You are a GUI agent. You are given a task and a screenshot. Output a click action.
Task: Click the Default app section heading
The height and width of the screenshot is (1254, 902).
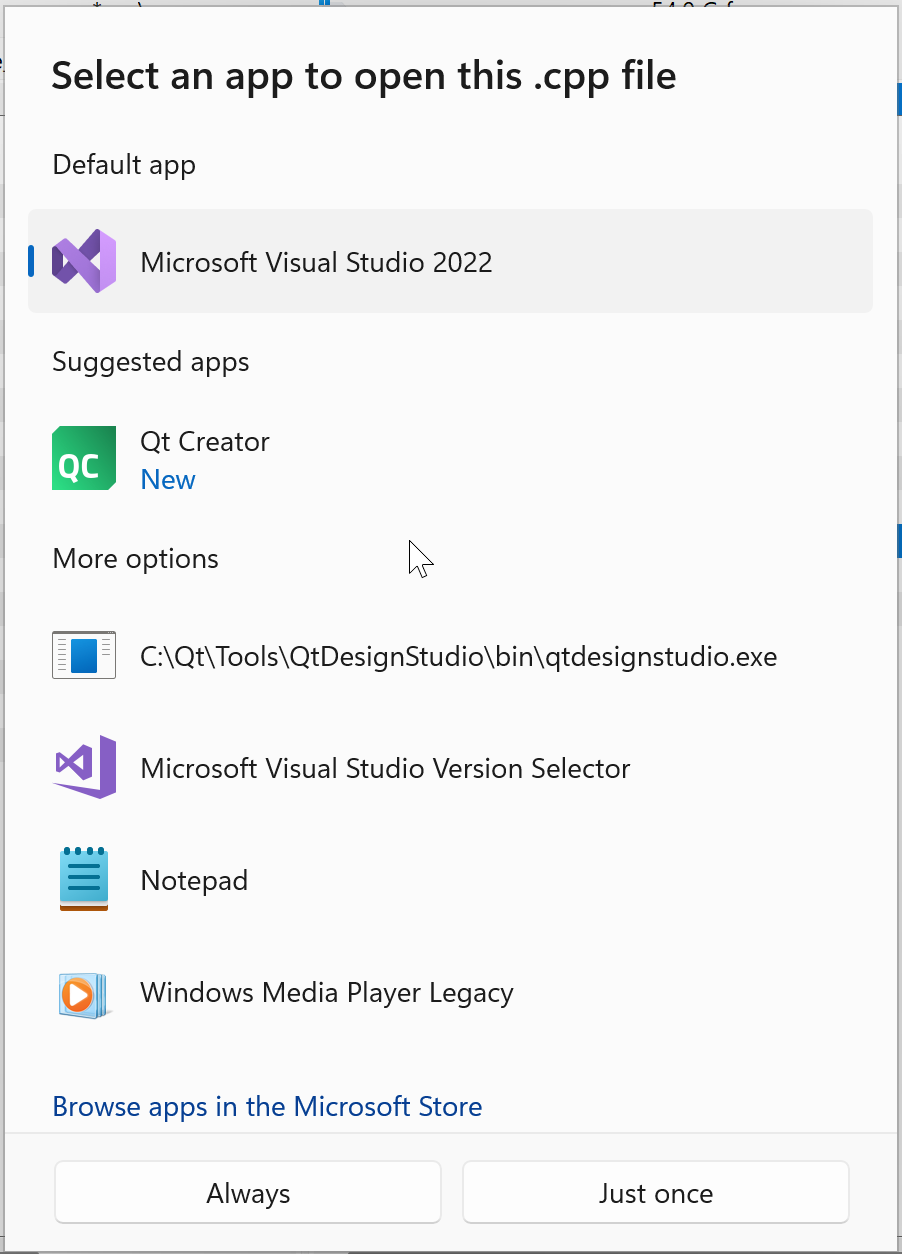tap(124, 164)
